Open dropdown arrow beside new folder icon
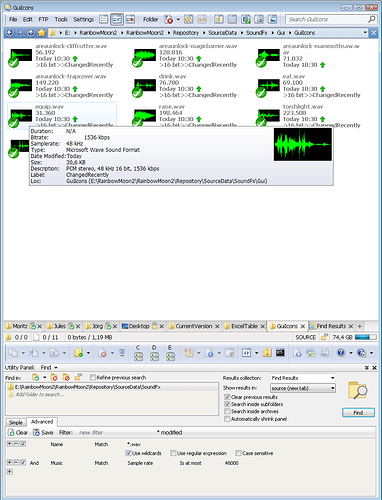The height and width of the screenshot is (500, 382). (x=88, y=353)
